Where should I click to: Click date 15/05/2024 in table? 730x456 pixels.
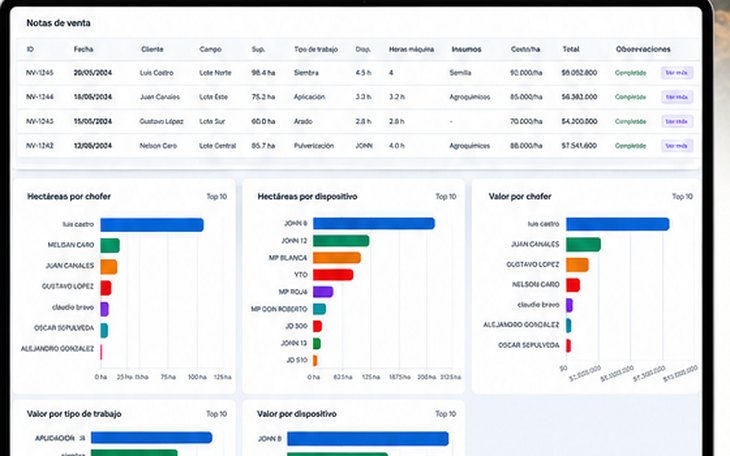93,121
